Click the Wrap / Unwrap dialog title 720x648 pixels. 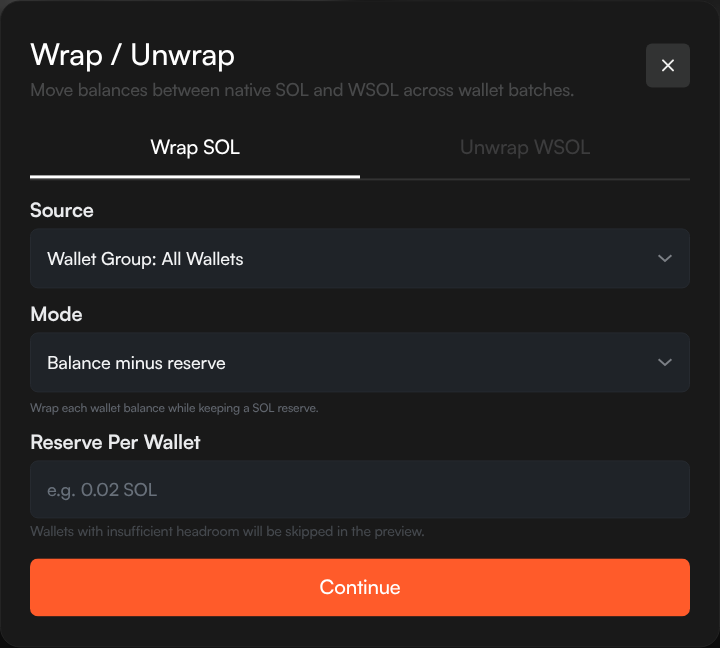point(132,54)
